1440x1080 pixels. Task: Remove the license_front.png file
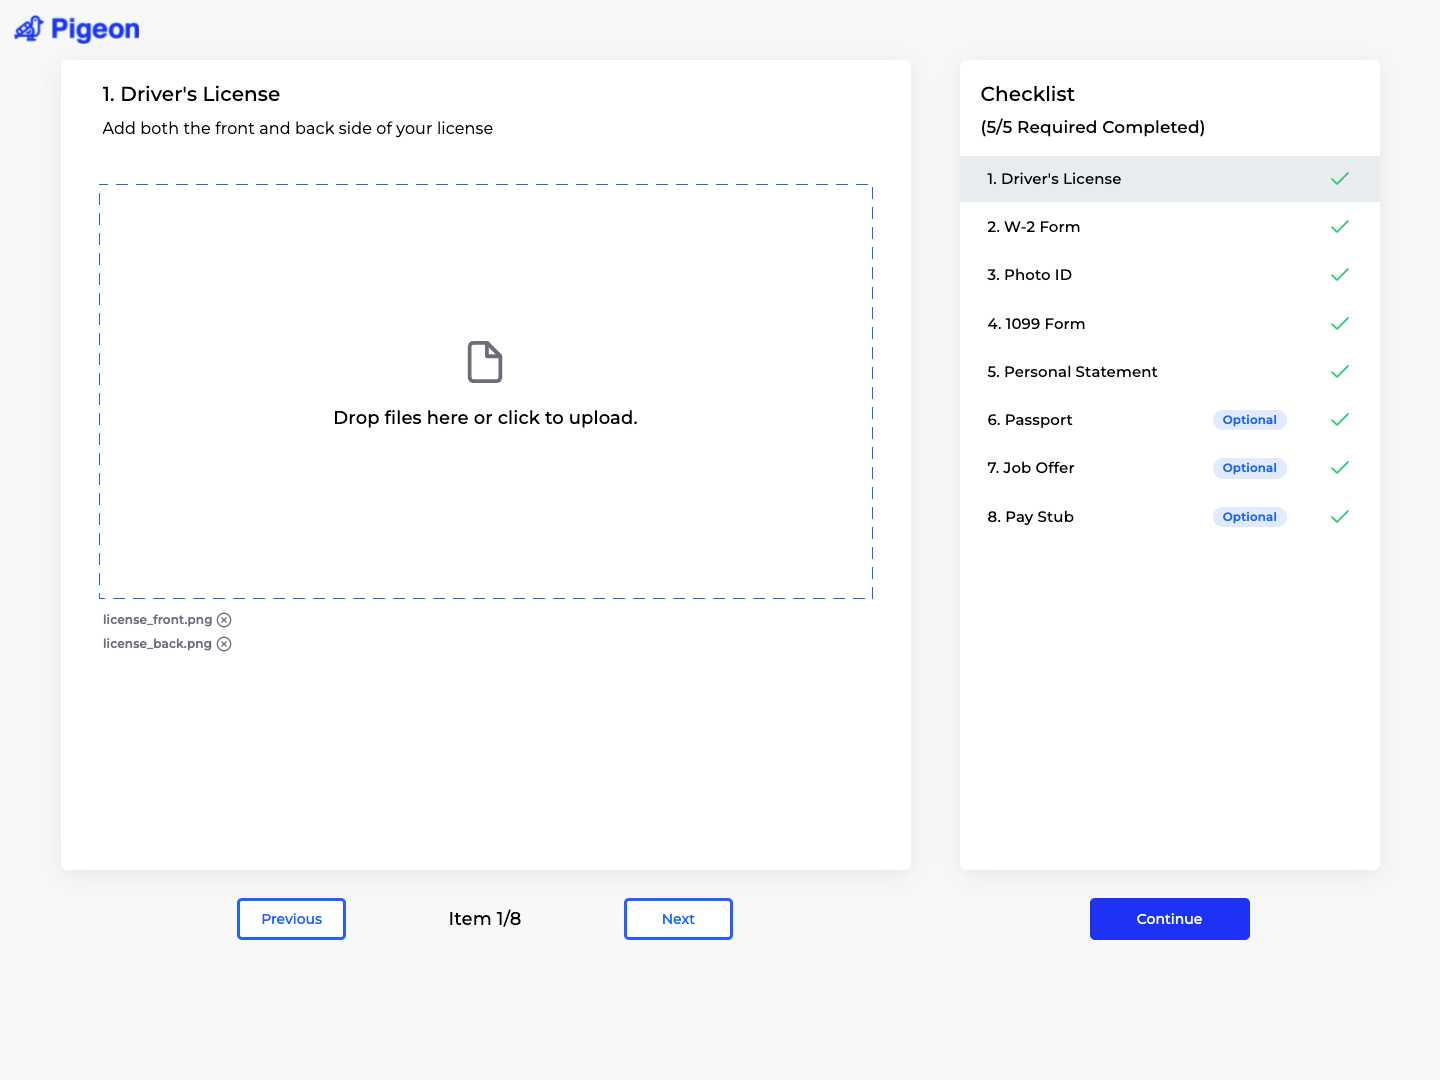coord(224,619)
